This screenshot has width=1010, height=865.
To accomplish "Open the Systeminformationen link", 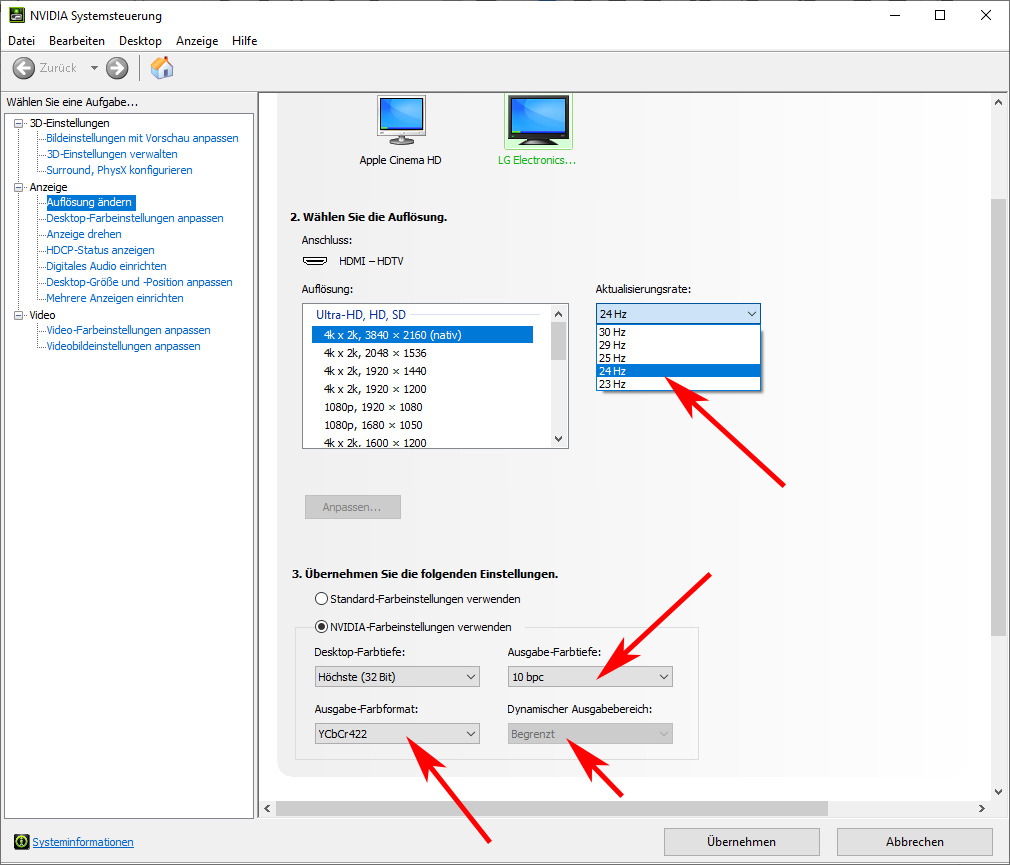I will coord(83,842).
